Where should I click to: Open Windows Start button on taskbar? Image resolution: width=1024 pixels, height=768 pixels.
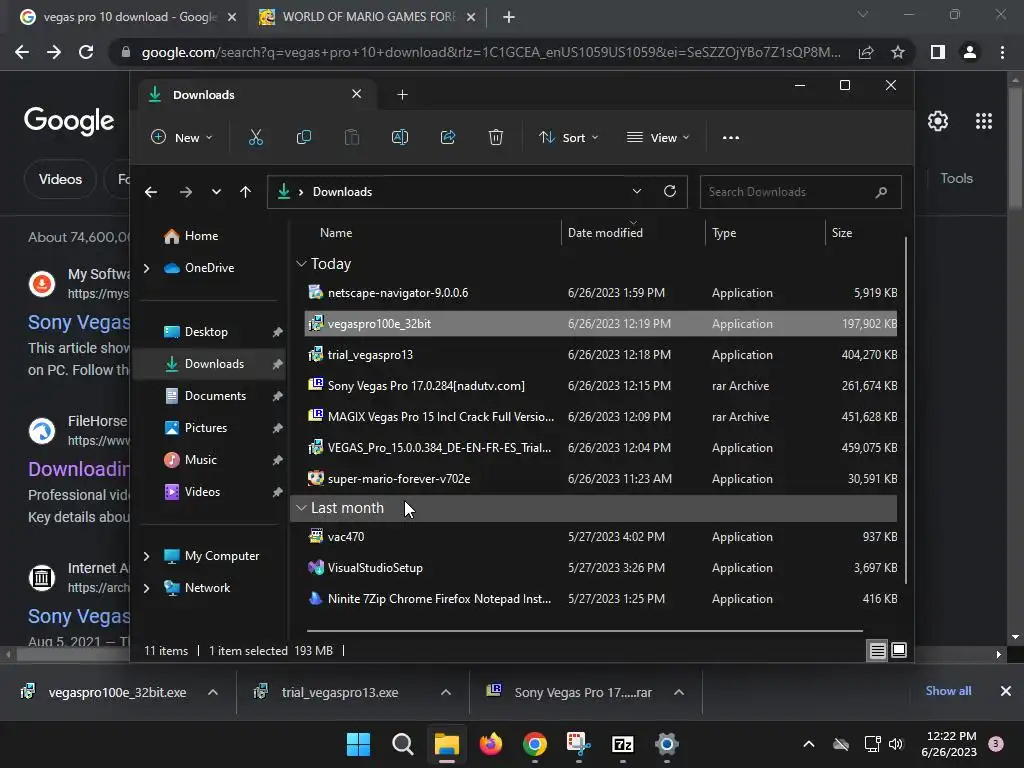coord(358,744)
